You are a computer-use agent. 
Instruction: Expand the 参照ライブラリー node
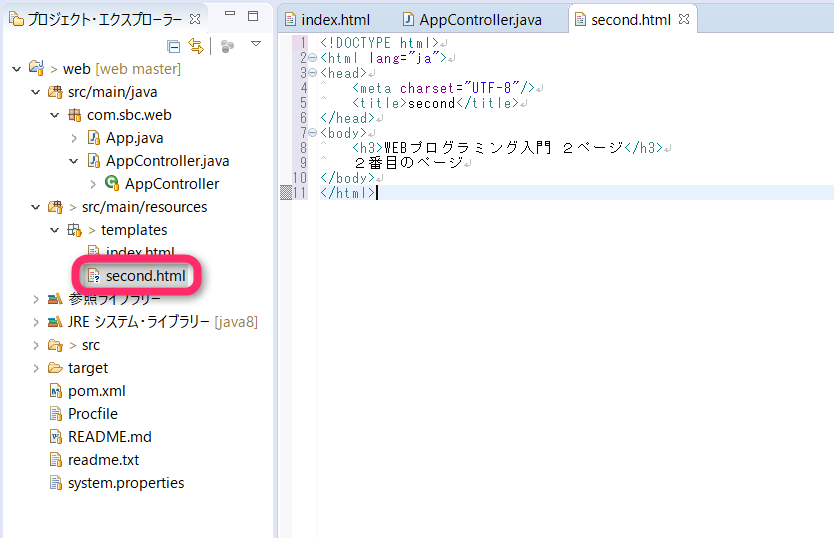[x=36, y=299]
